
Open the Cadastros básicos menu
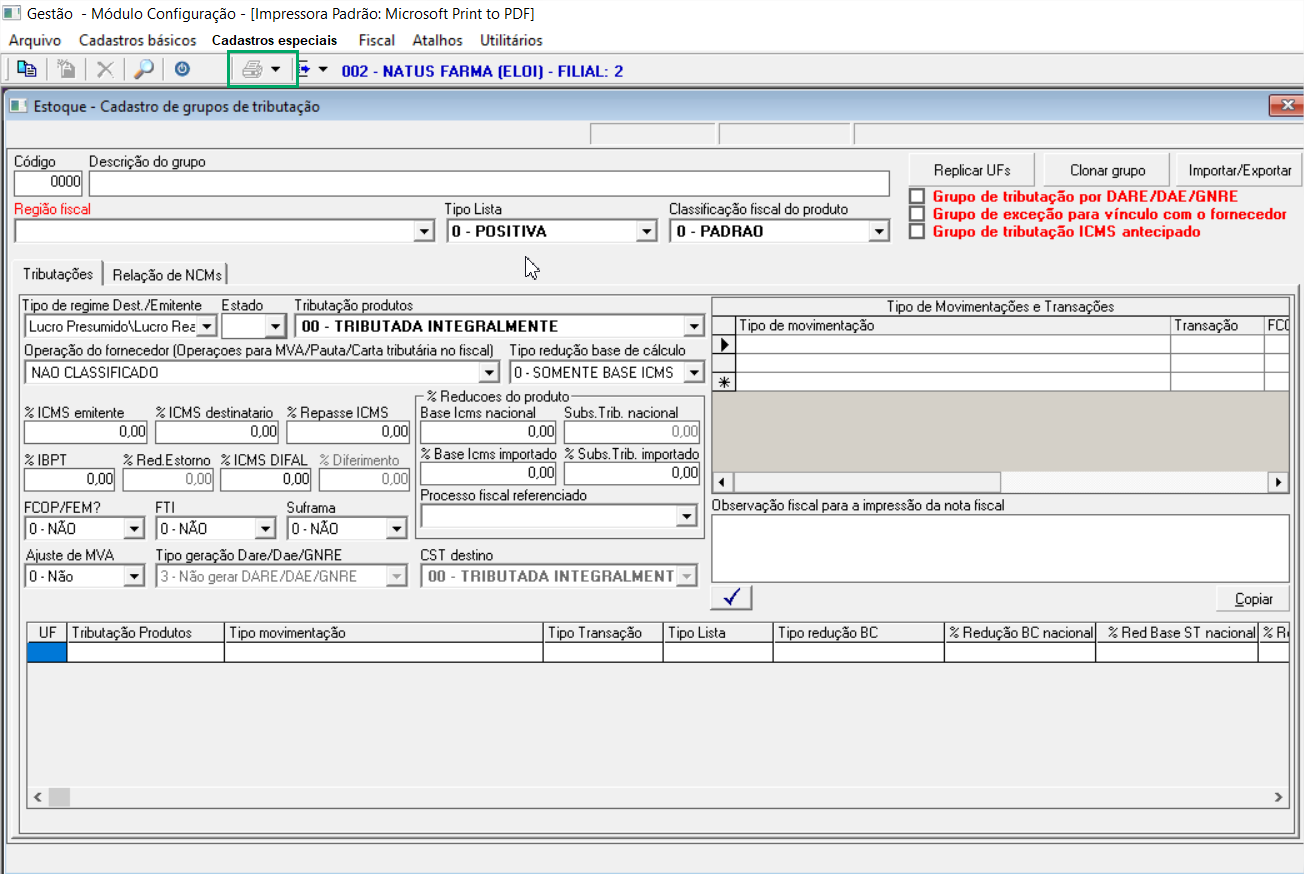(x=138, y=40)
